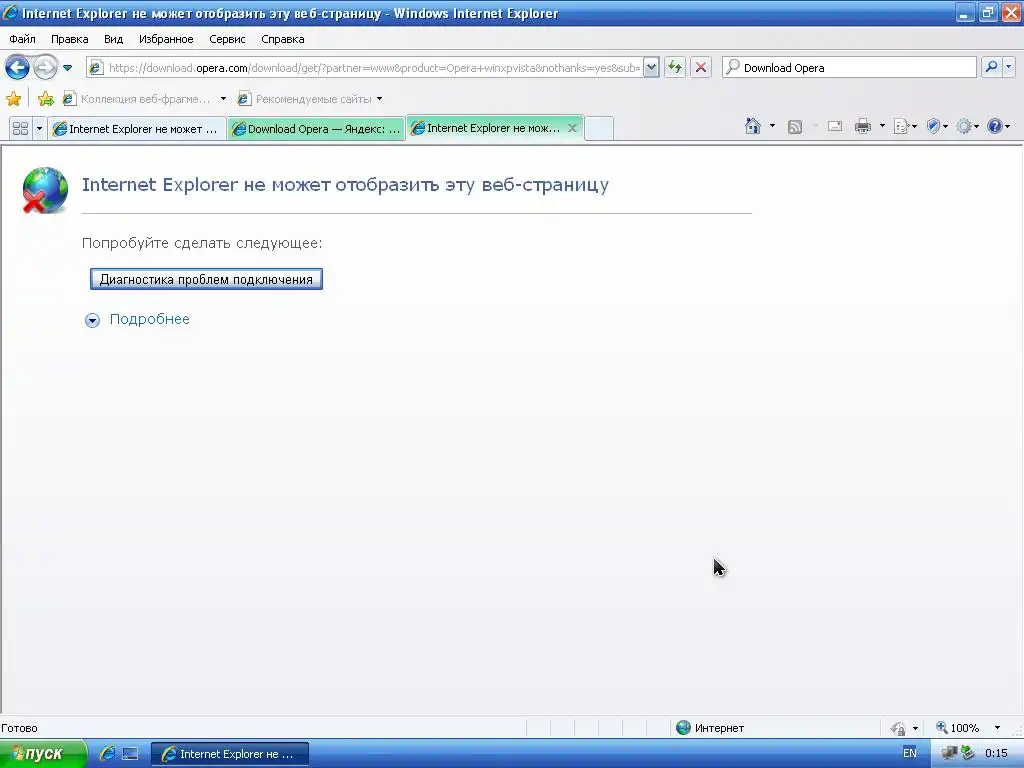The height and width of the screenshot is (768, 1024).
Task: Expand Print options dropdown arrow
Action: tap(882, 126)
